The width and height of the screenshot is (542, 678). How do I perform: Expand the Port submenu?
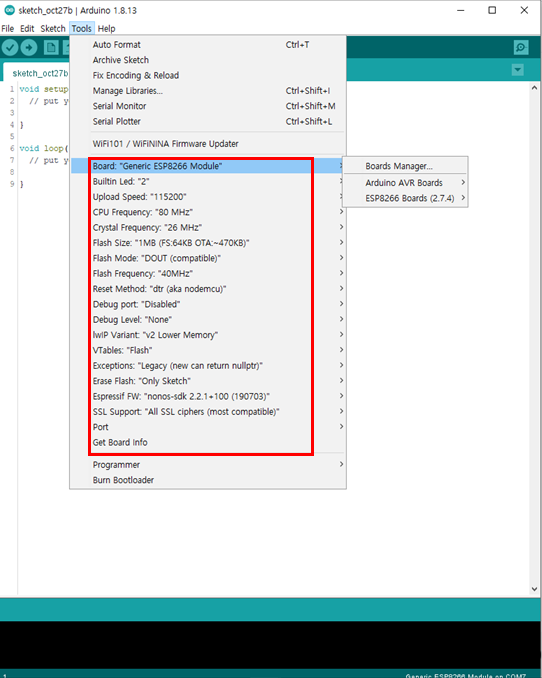[208, 427]
